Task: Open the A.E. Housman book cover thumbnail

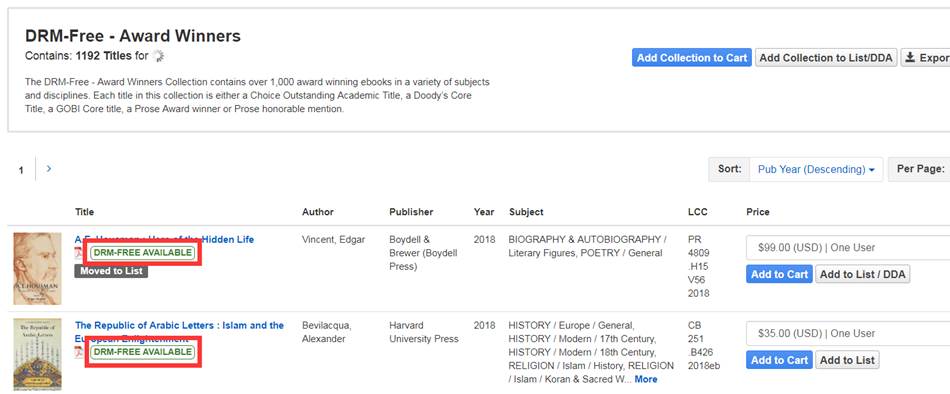Action: click(38, 269)
